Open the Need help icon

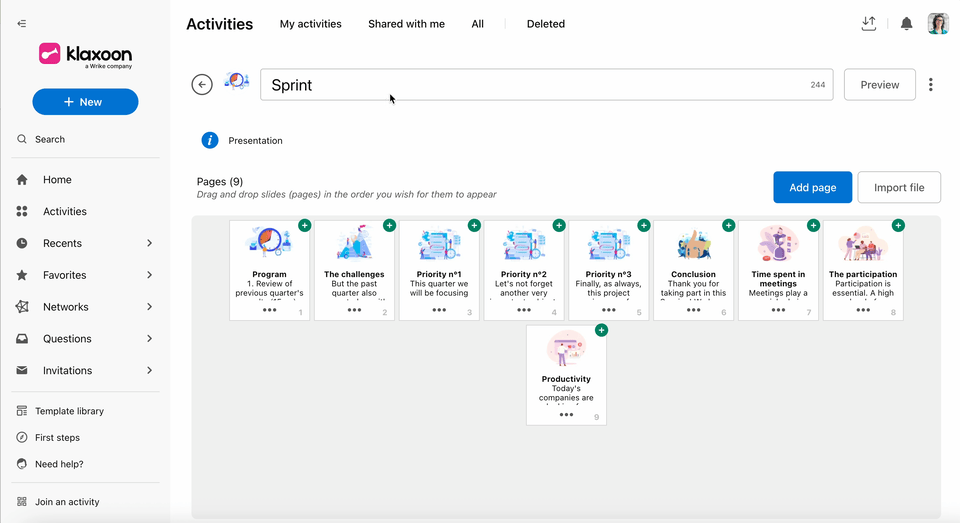coord(22,464)
